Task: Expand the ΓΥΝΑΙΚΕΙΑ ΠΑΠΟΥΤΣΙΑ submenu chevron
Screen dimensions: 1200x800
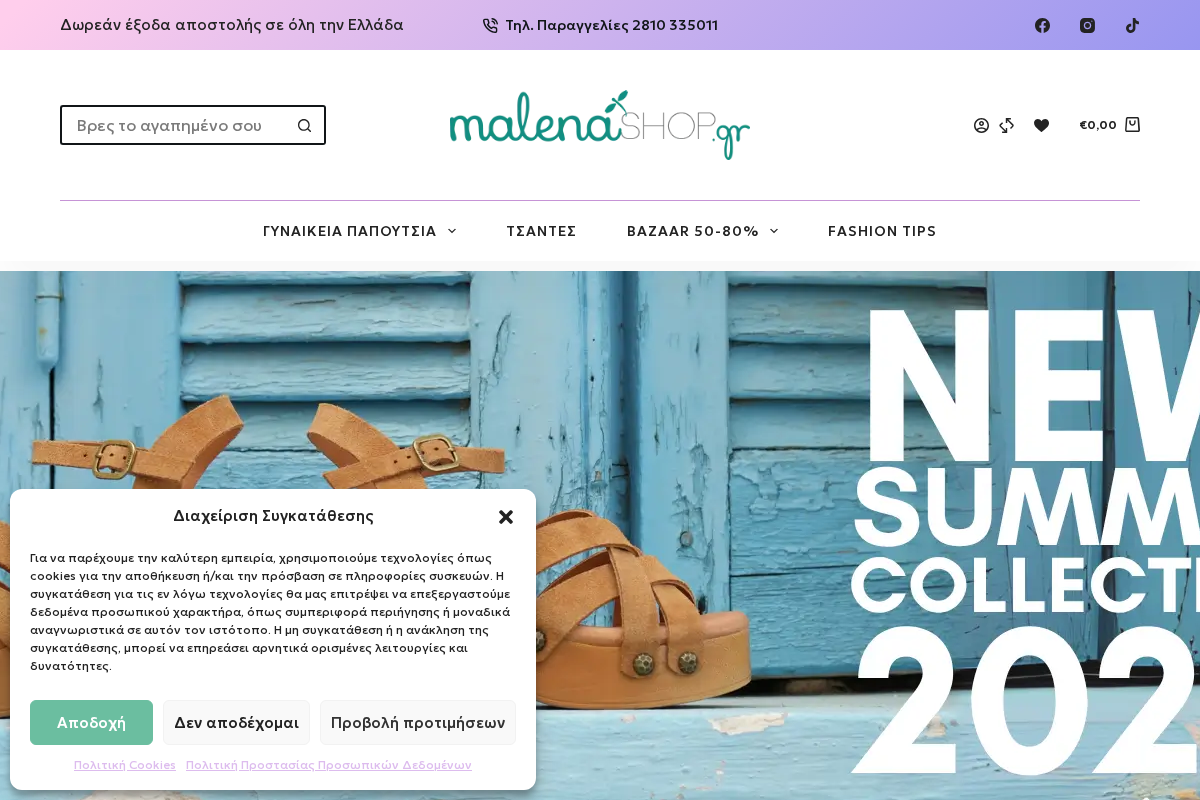Action: coord(452,231)
